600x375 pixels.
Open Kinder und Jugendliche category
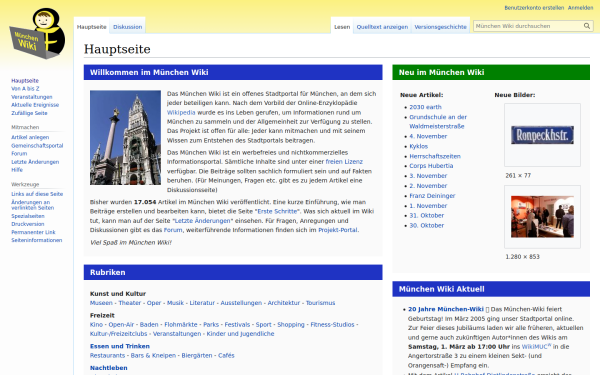240,334
